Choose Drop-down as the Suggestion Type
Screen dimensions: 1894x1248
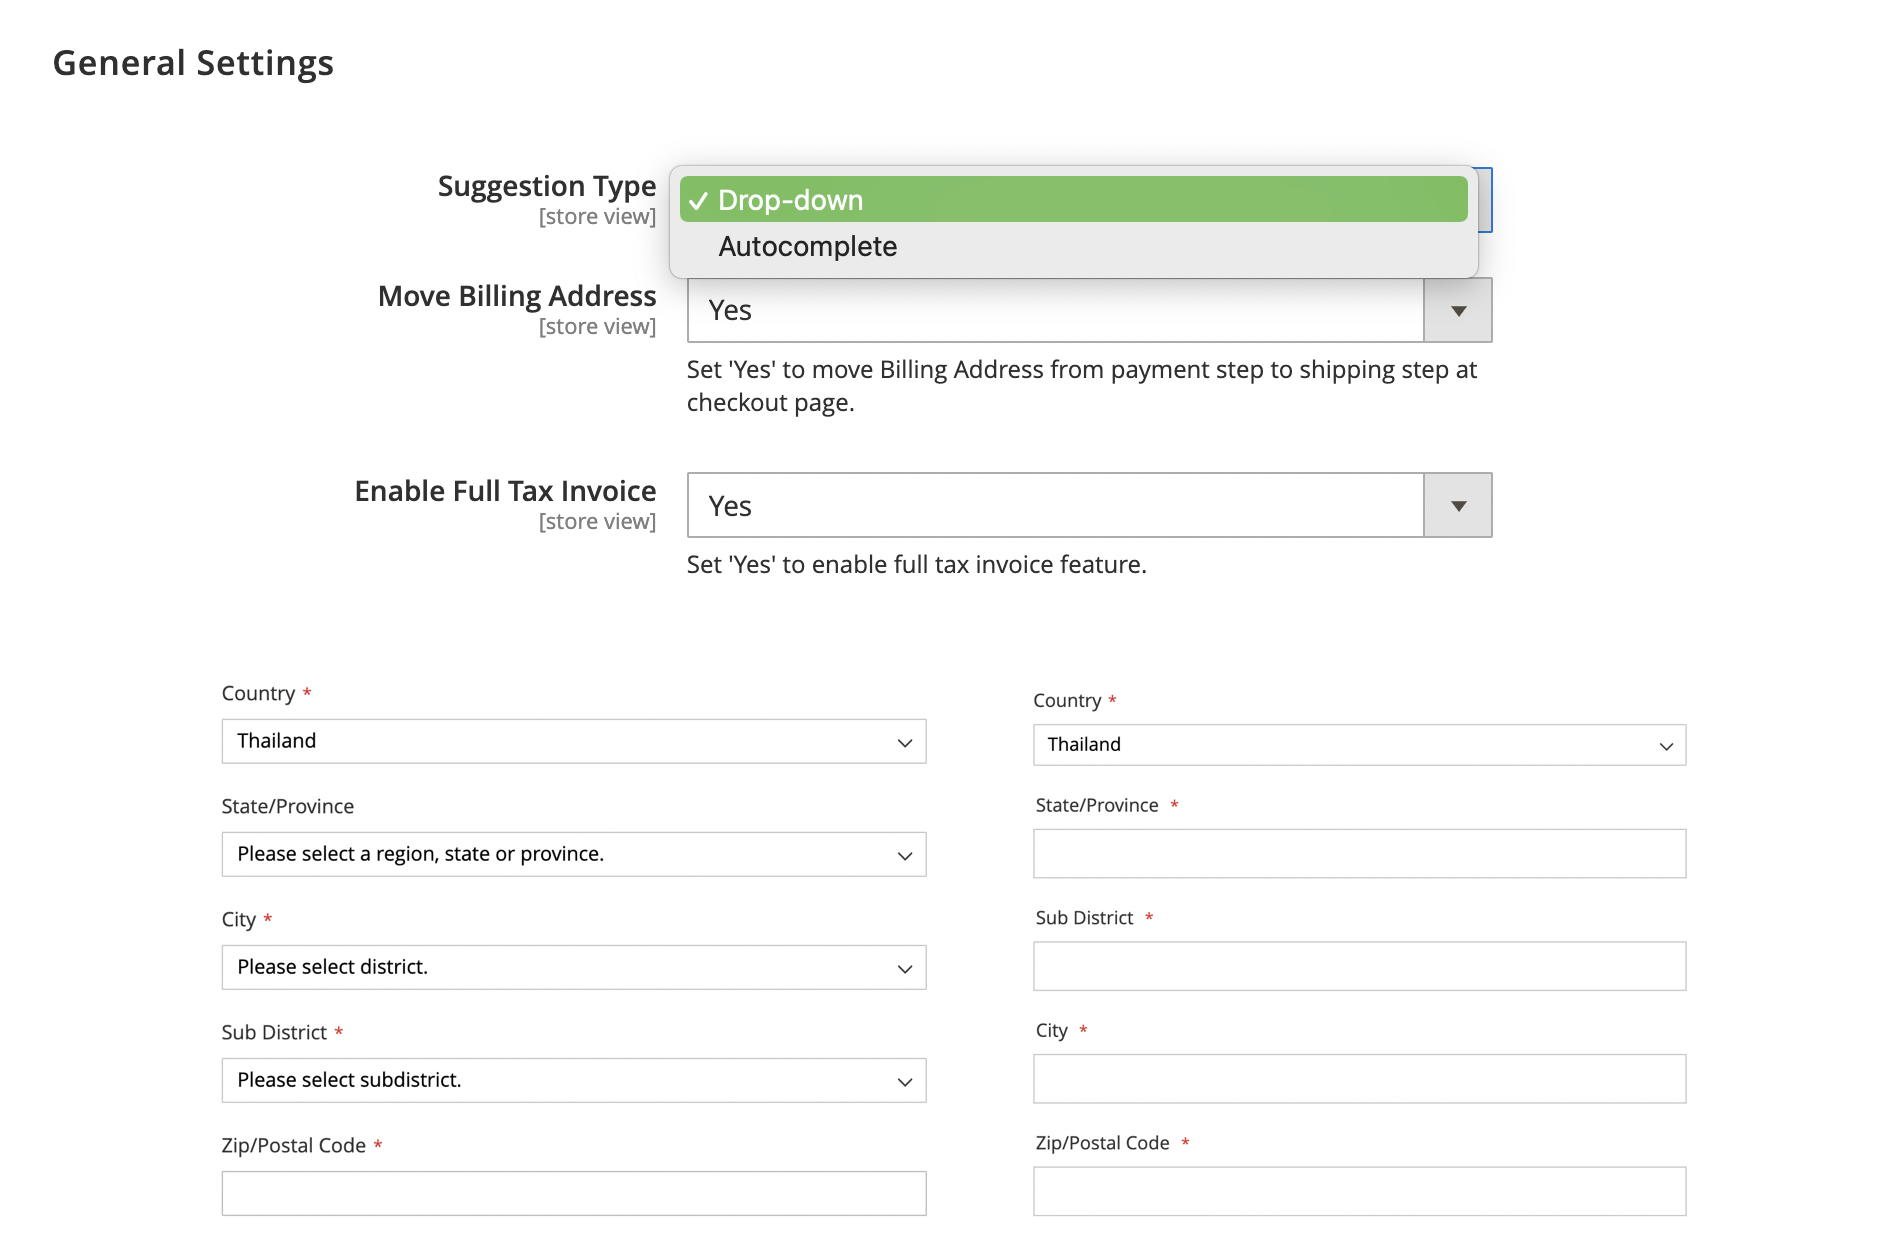[x=789, y=200]
